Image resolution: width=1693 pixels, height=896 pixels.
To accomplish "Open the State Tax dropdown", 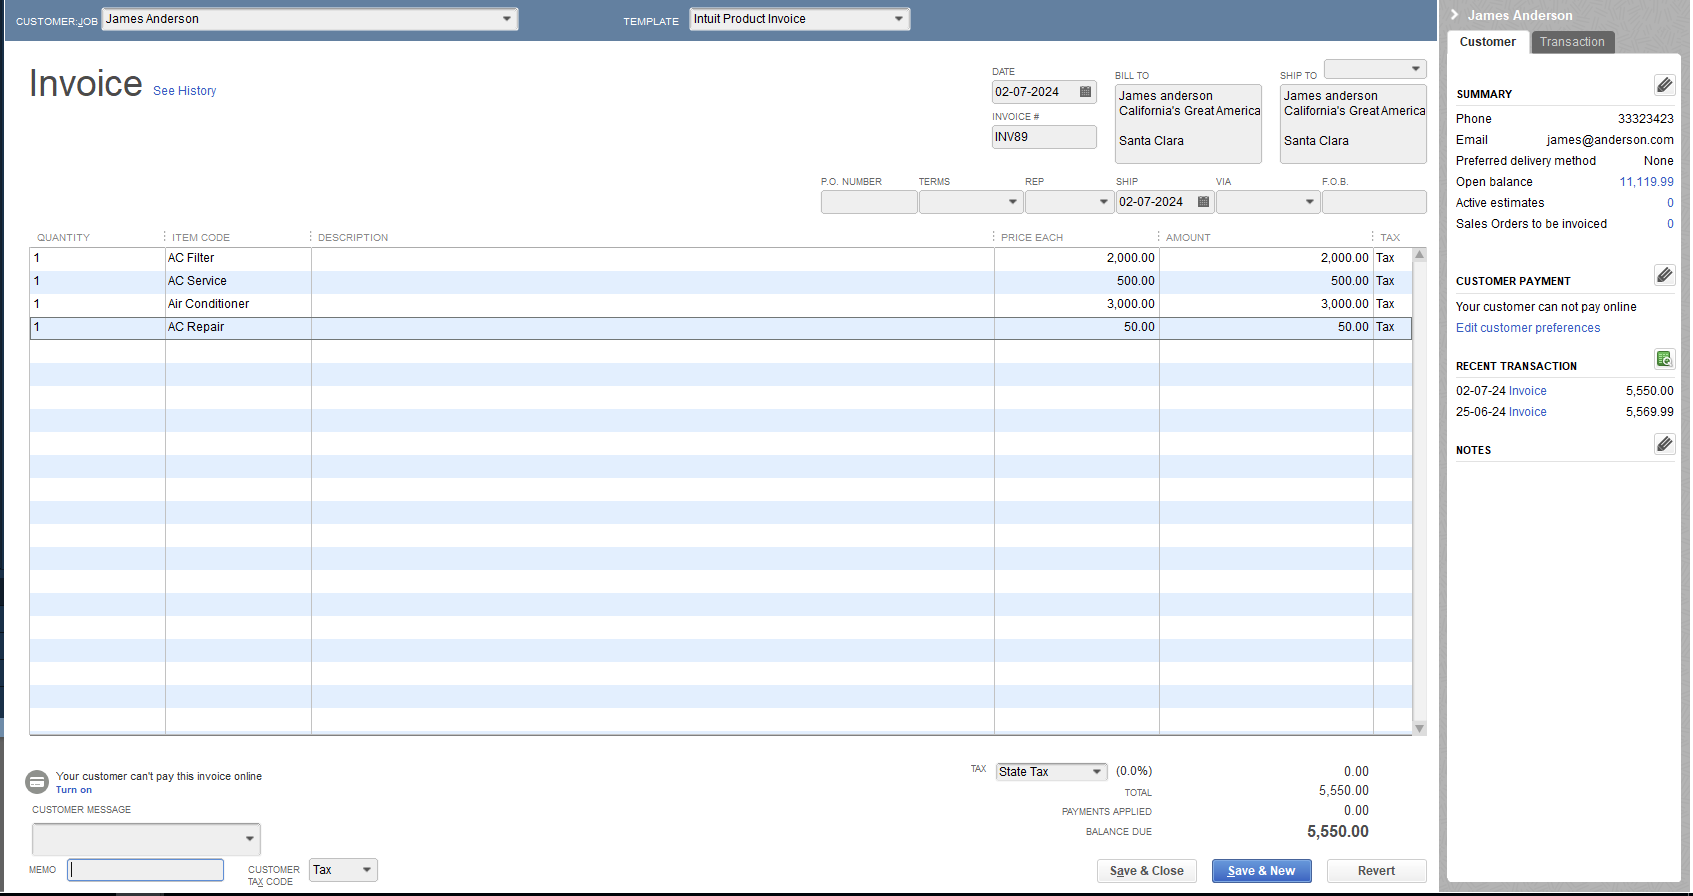I will [1097, 772].
